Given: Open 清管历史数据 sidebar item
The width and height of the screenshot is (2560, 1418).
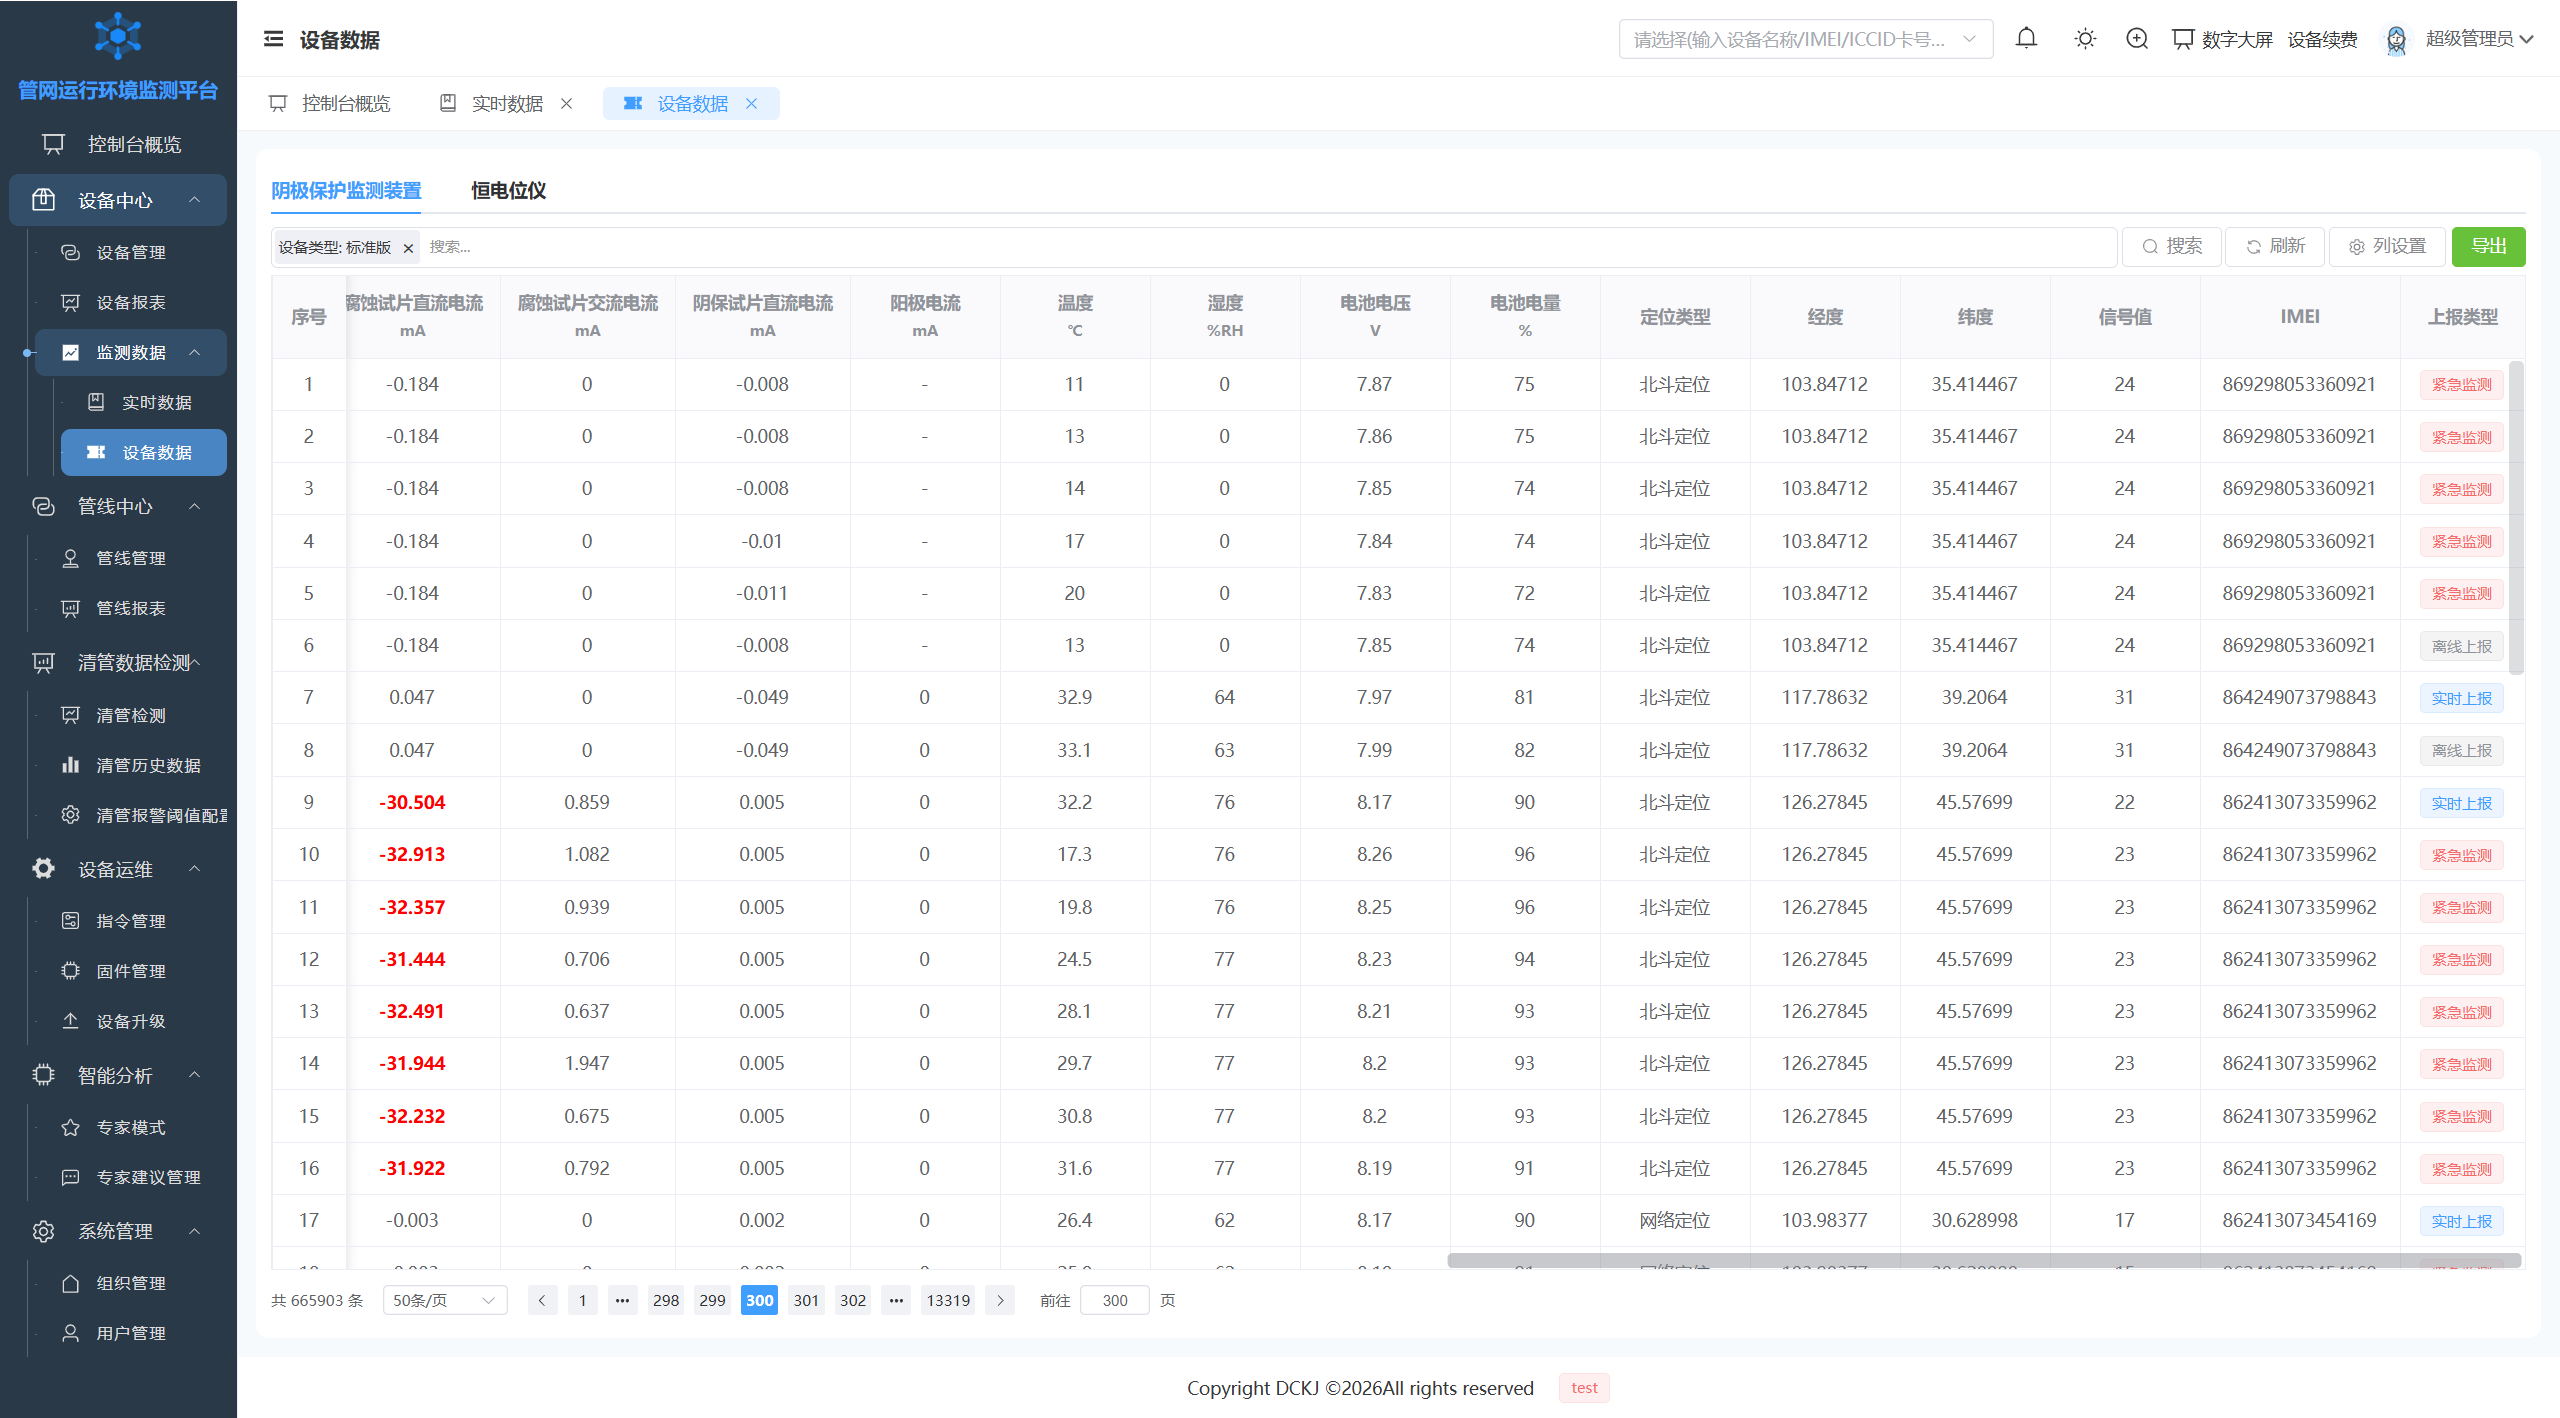Looking at the screenshot, I should click(130, 765).
